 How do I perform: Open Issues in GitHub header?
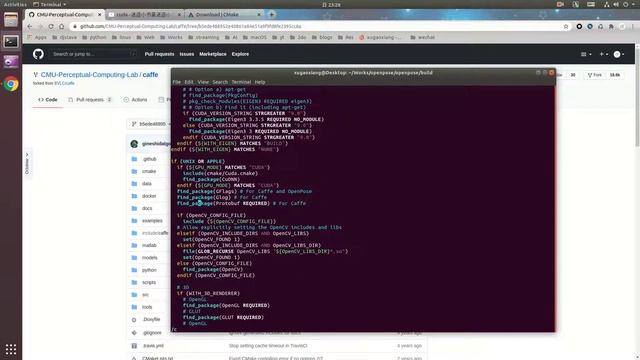[187, 54]
